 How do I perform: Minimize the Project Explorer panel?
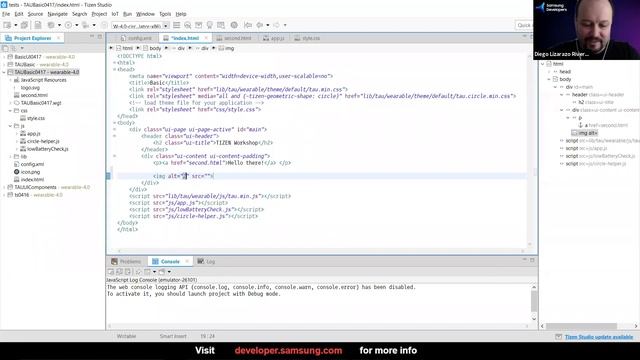92,37
